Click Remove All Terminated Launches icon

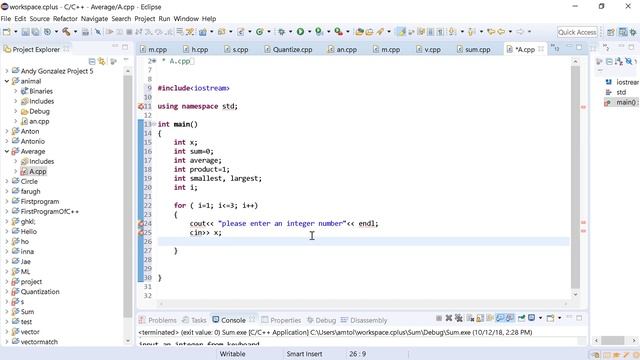coord(459,318)
